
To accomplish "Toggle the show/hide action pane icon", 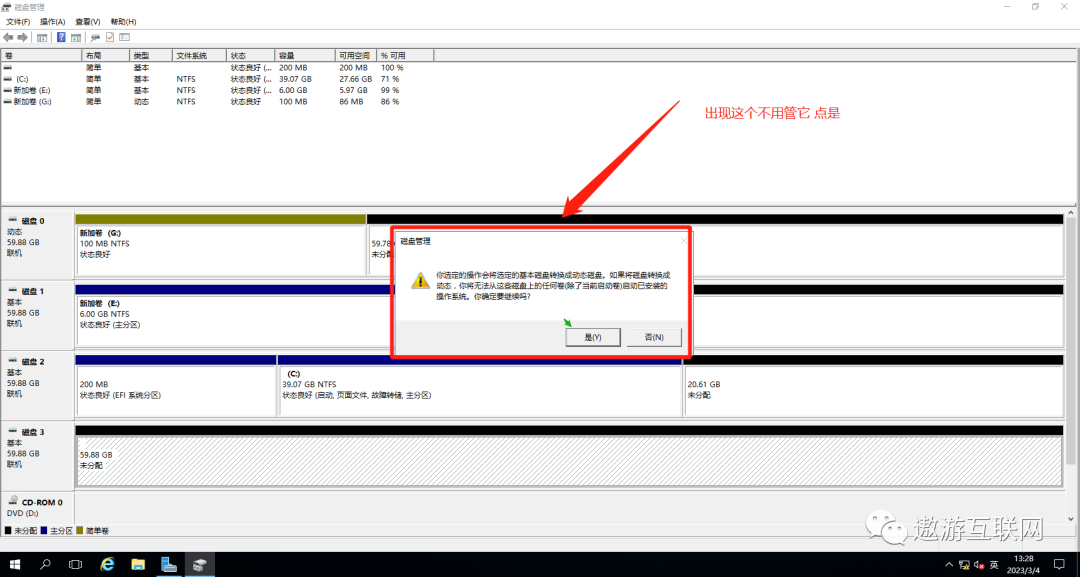I will [76, 37].
